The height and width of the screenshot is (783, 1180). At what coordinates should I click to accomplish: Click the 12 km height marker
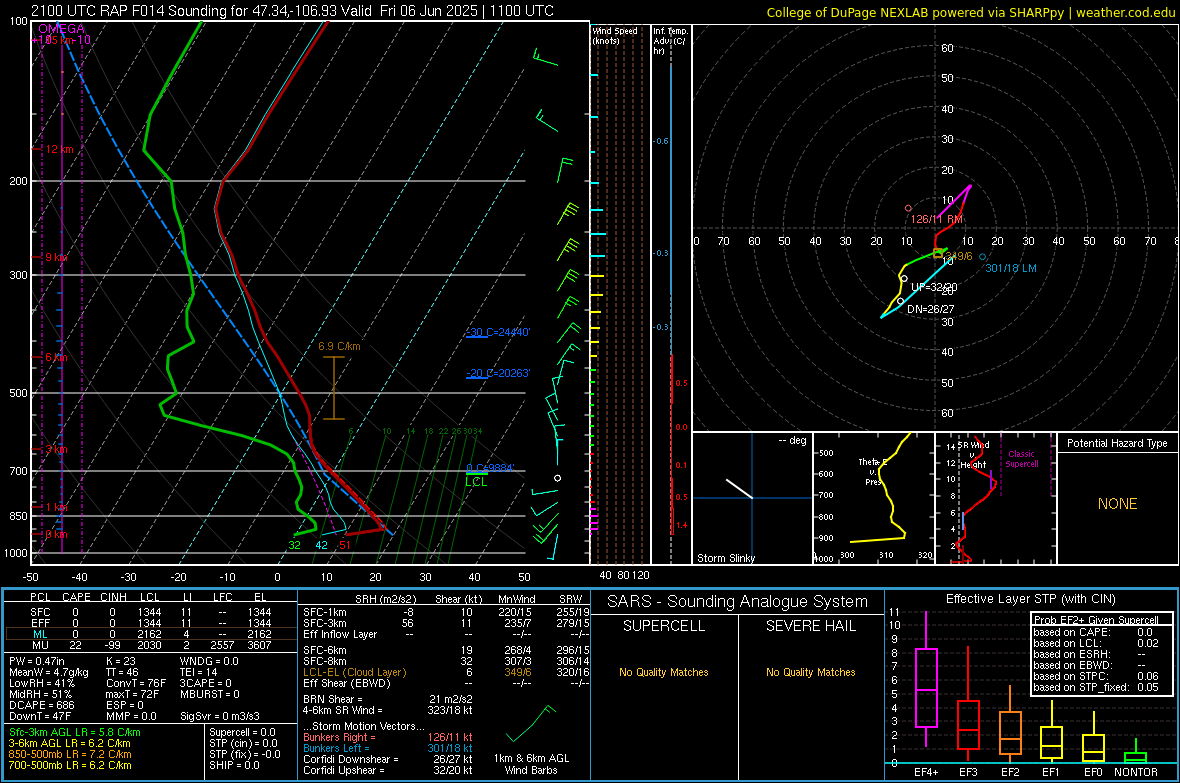59,149
